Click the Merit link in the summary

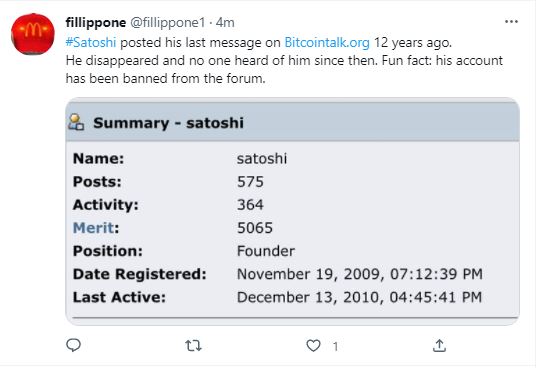pyautogui.click(x=93, y=228)
